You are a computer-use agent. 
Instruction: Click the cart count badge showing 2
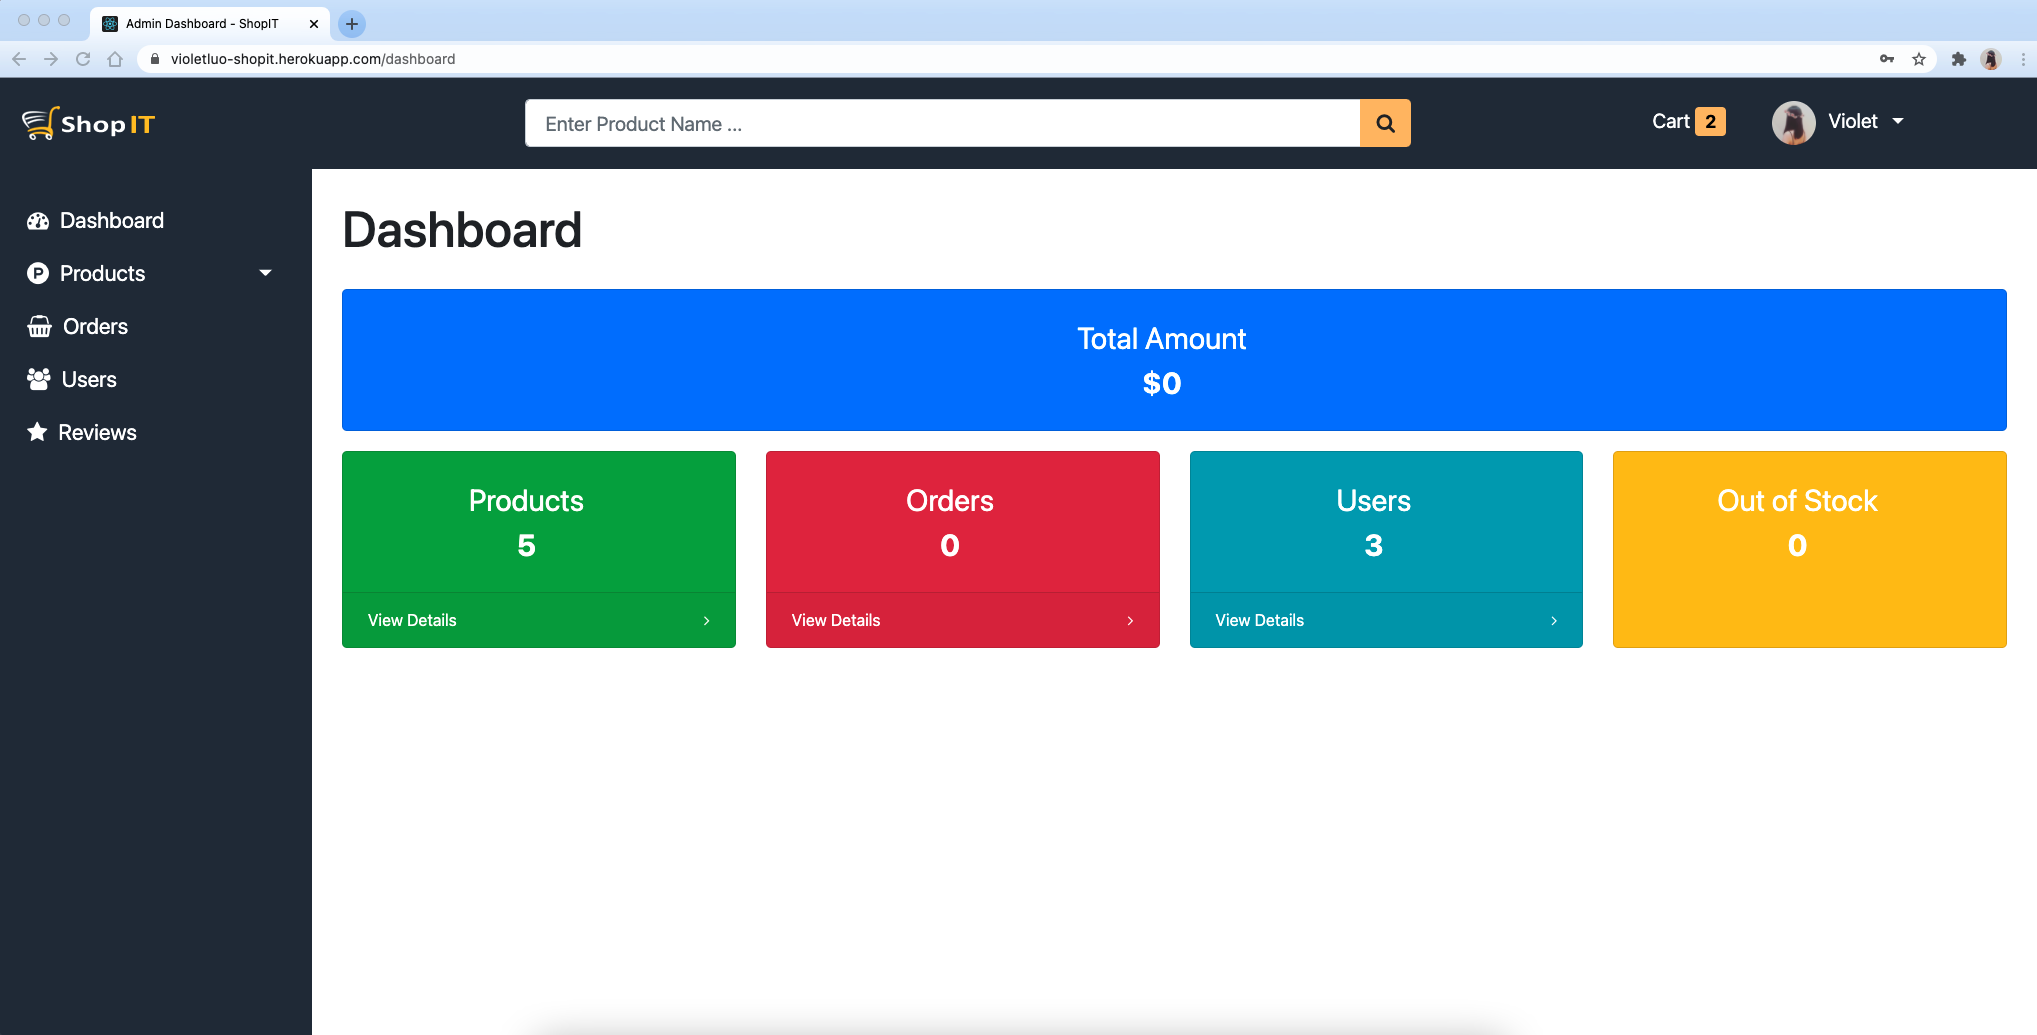(x=1711, y=121)
